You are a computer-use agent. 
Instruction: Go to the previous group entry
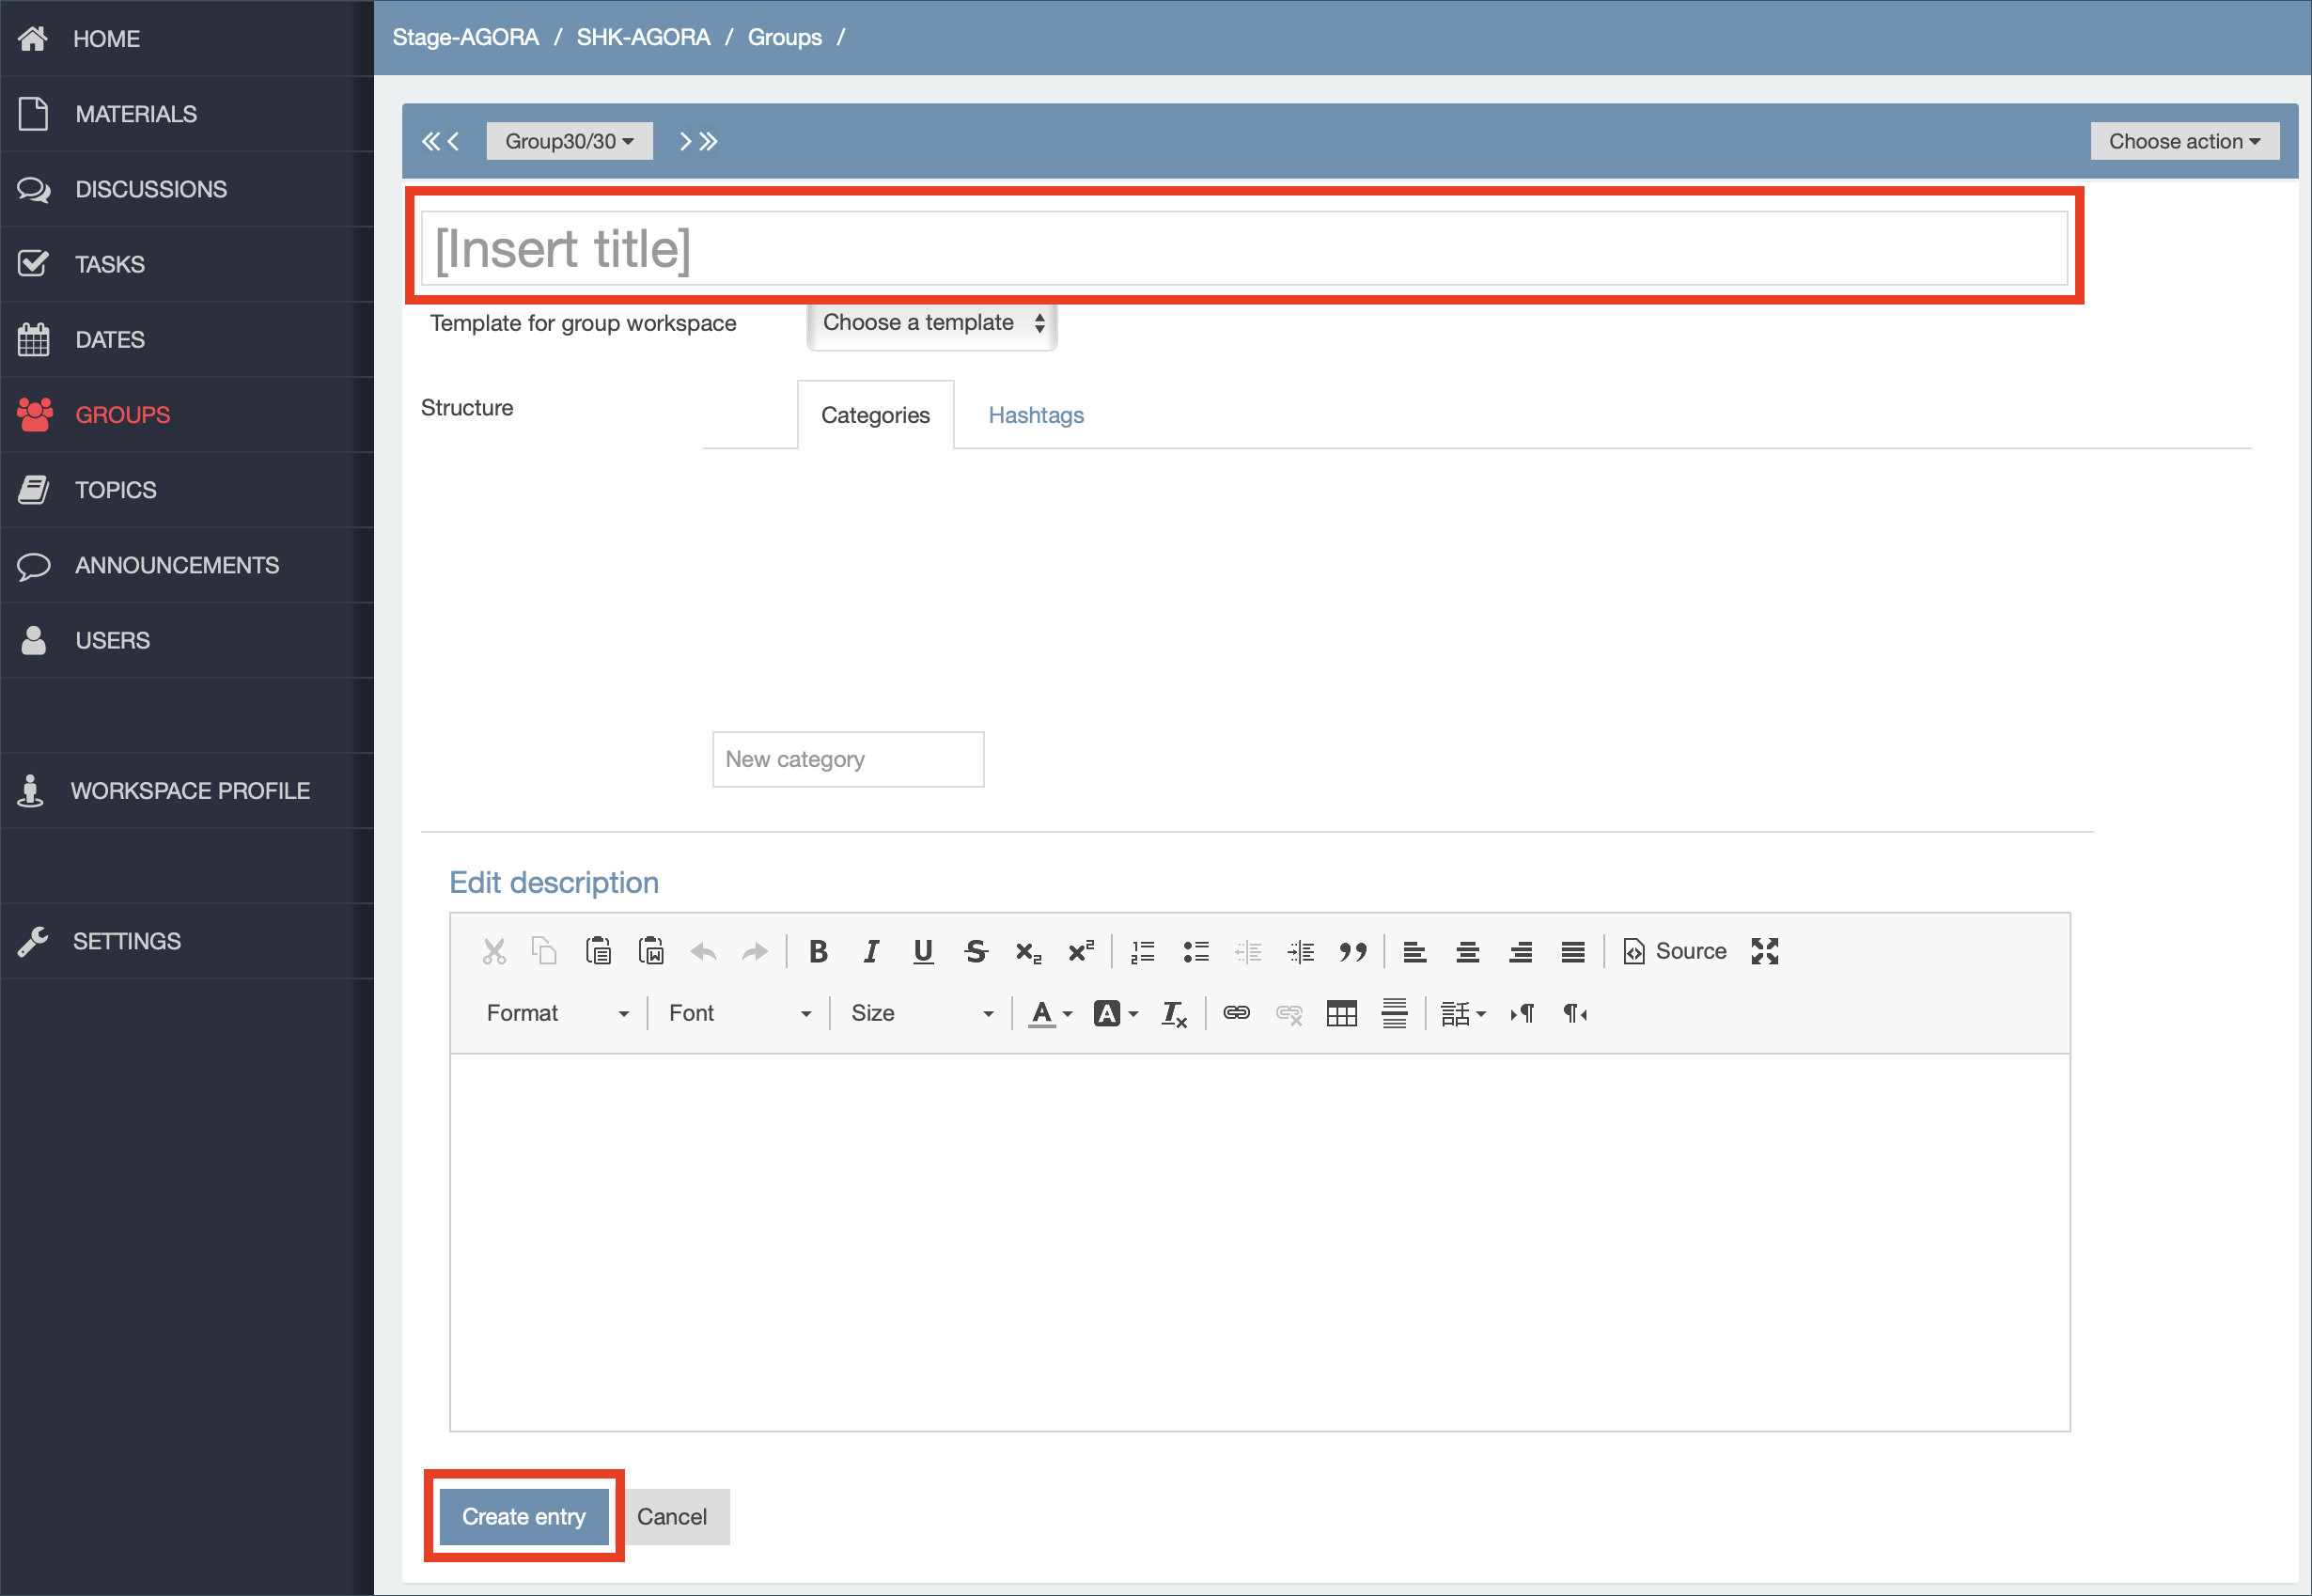point(453,141)
